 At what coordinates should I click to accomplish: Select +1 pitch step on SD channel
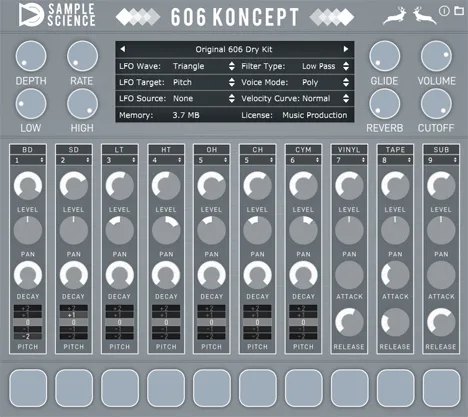(x=73, y=315)
